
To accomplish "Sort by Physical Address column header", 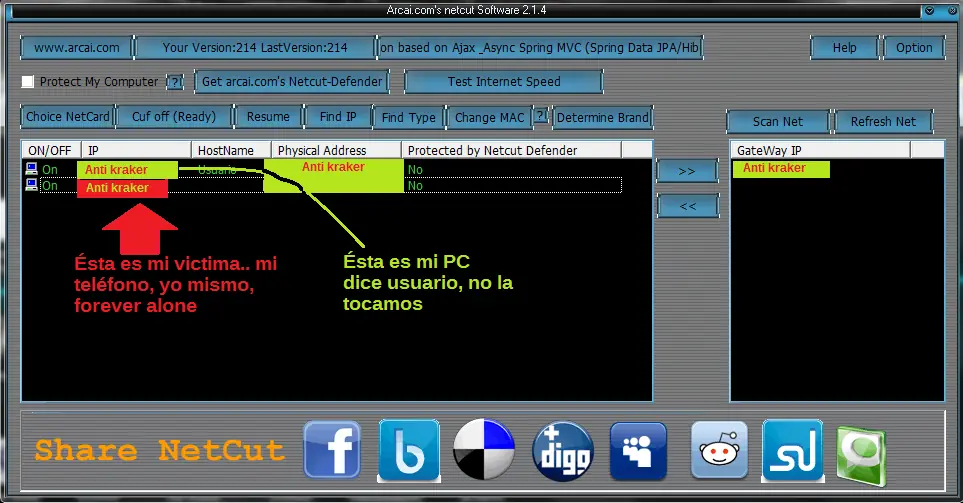I will pyautogui.click(x=336, y=150).
